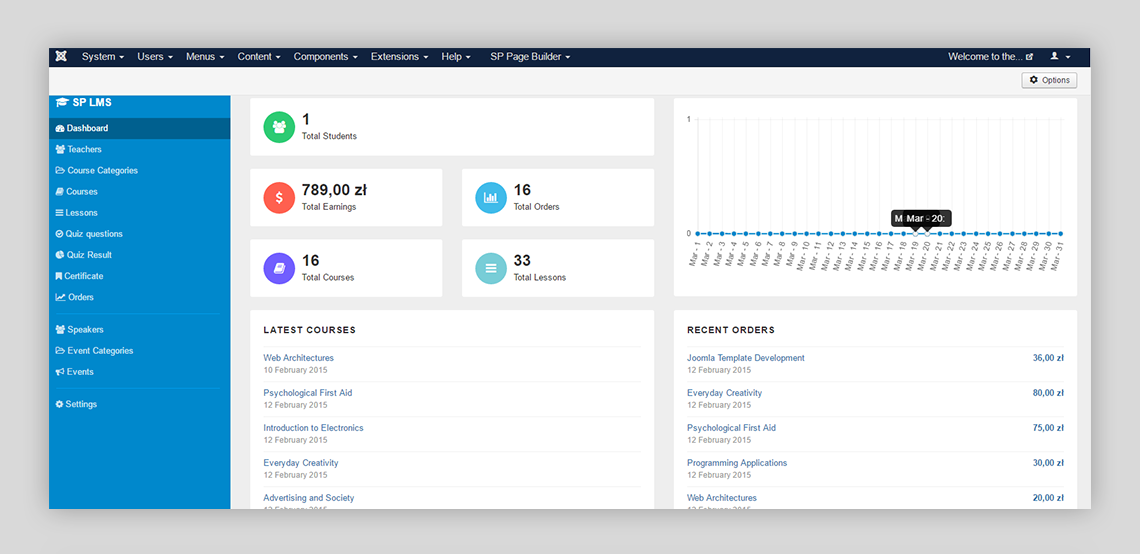Viewport: 1140px width, 554px height.
Task: Click the blue Total Orders chart icon
Action: (x=491, y=198)
